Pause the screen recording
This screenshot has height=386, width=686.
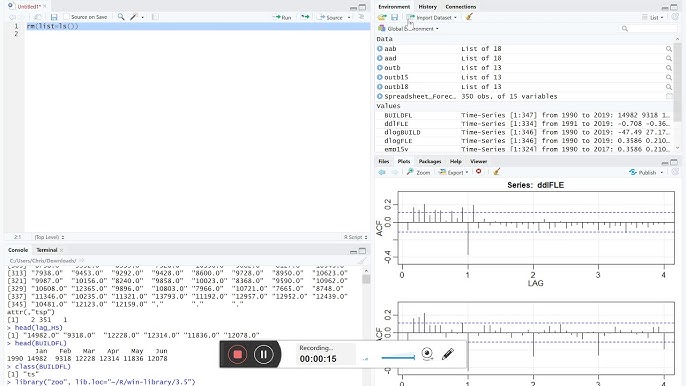click(x=263, y=354)
